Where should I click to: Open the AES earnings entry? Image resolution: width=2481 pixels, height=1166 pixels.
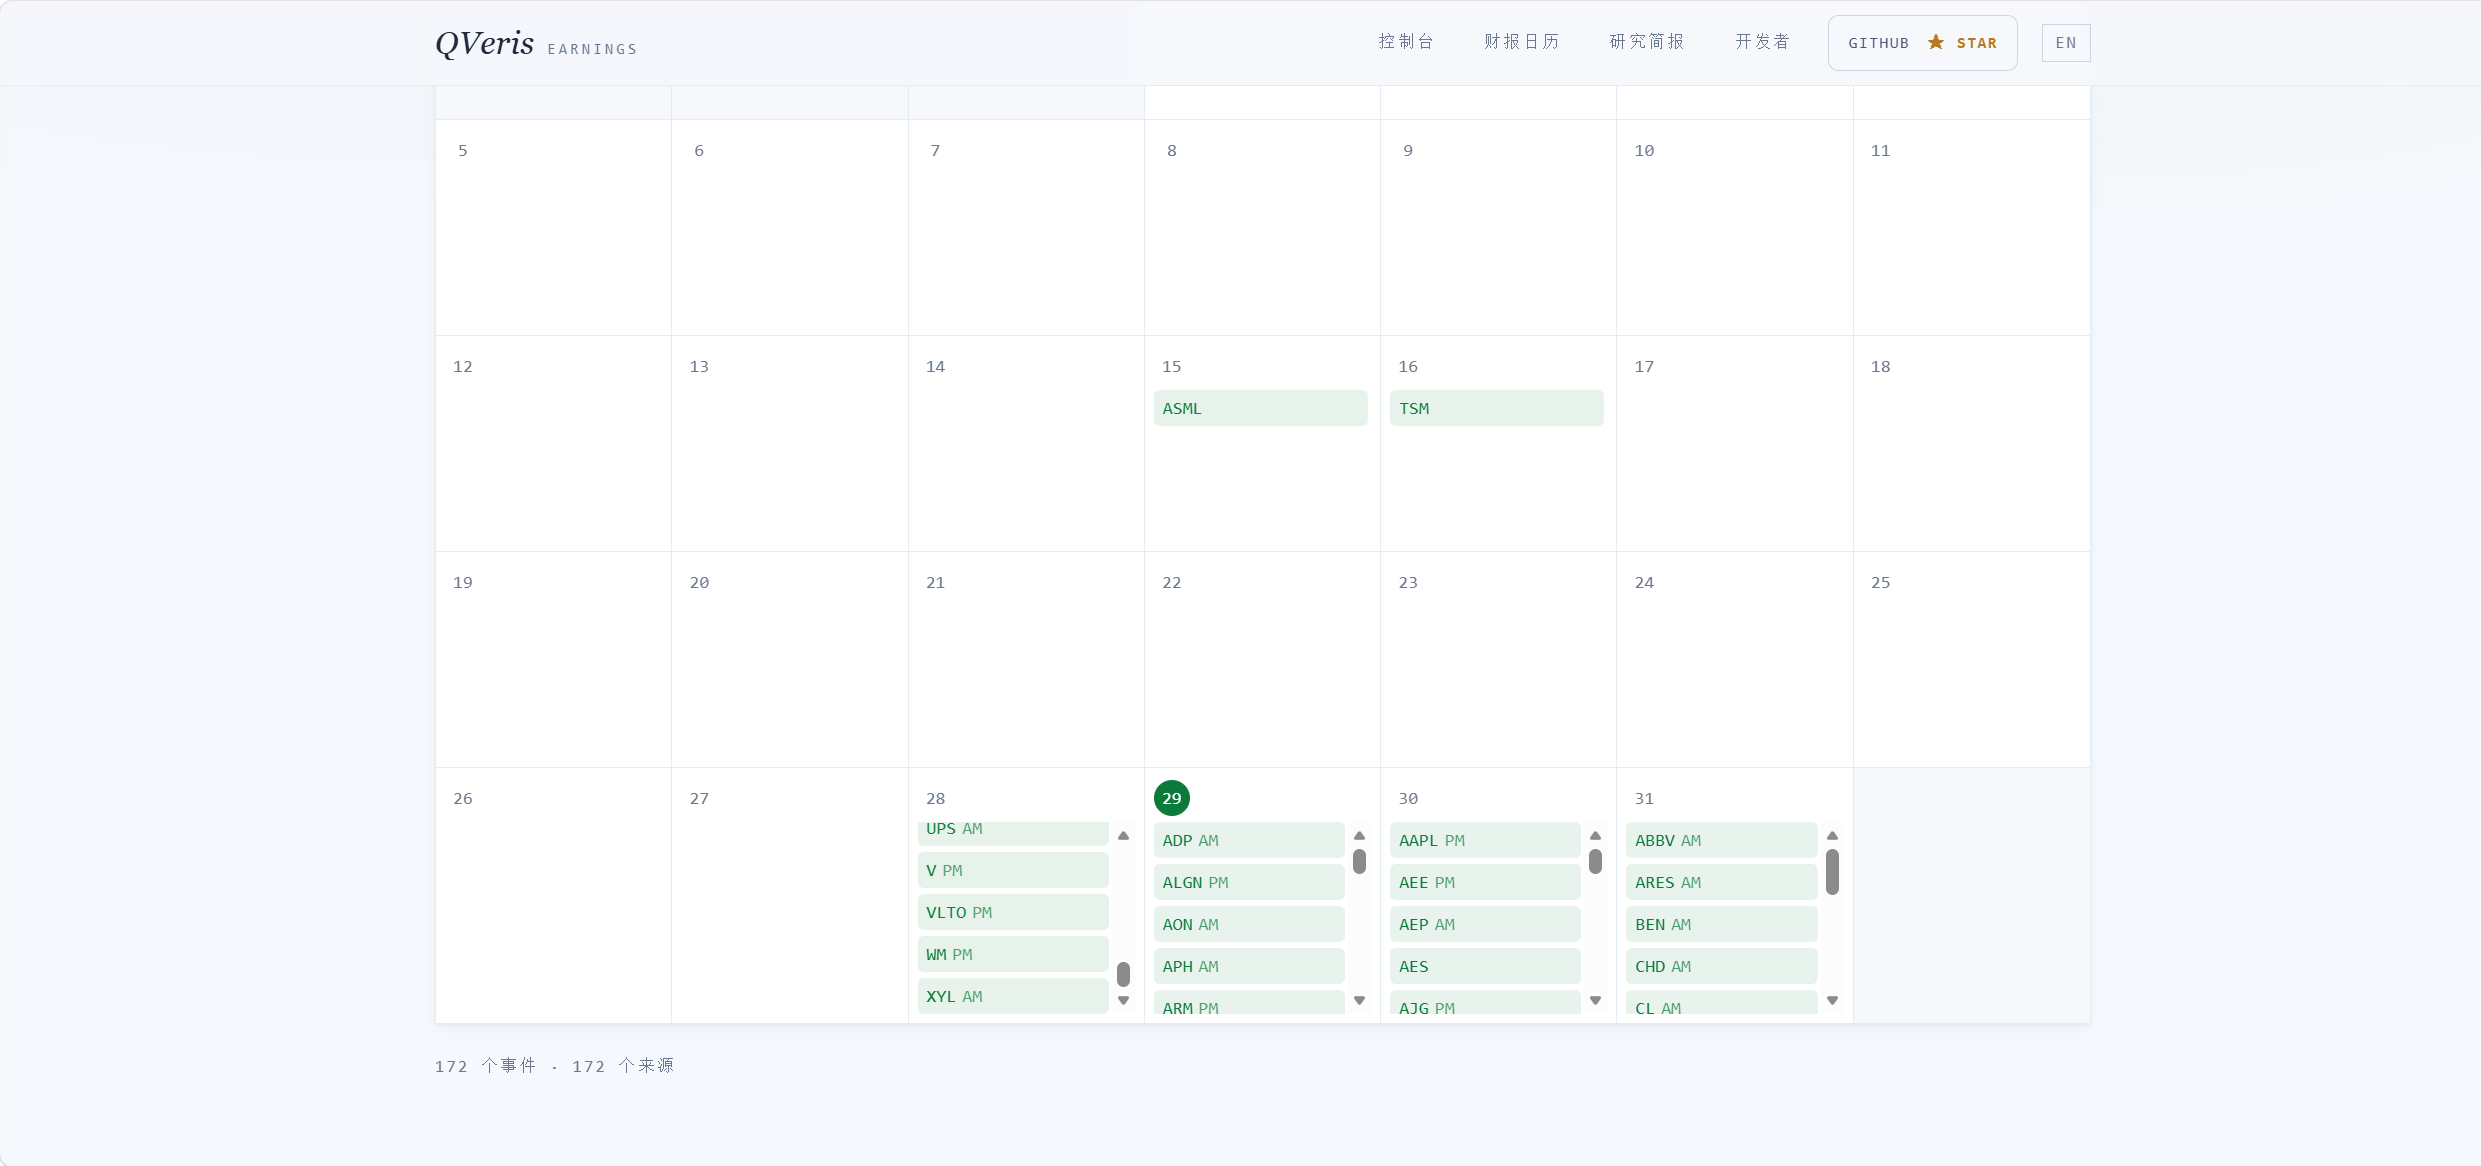point(1485,966)
